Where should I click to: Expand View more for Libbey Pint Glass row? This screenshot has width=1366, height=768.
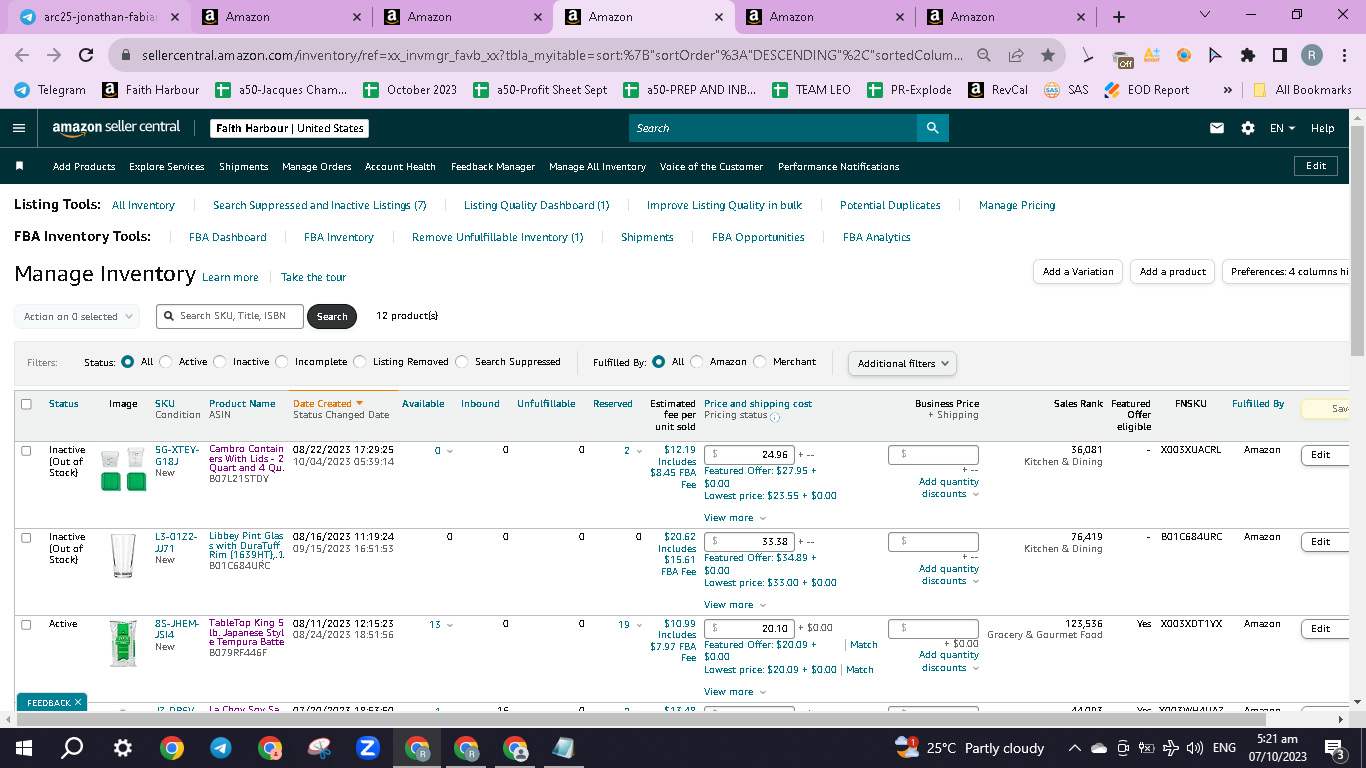pyautogui.click(x=735, y=605)
